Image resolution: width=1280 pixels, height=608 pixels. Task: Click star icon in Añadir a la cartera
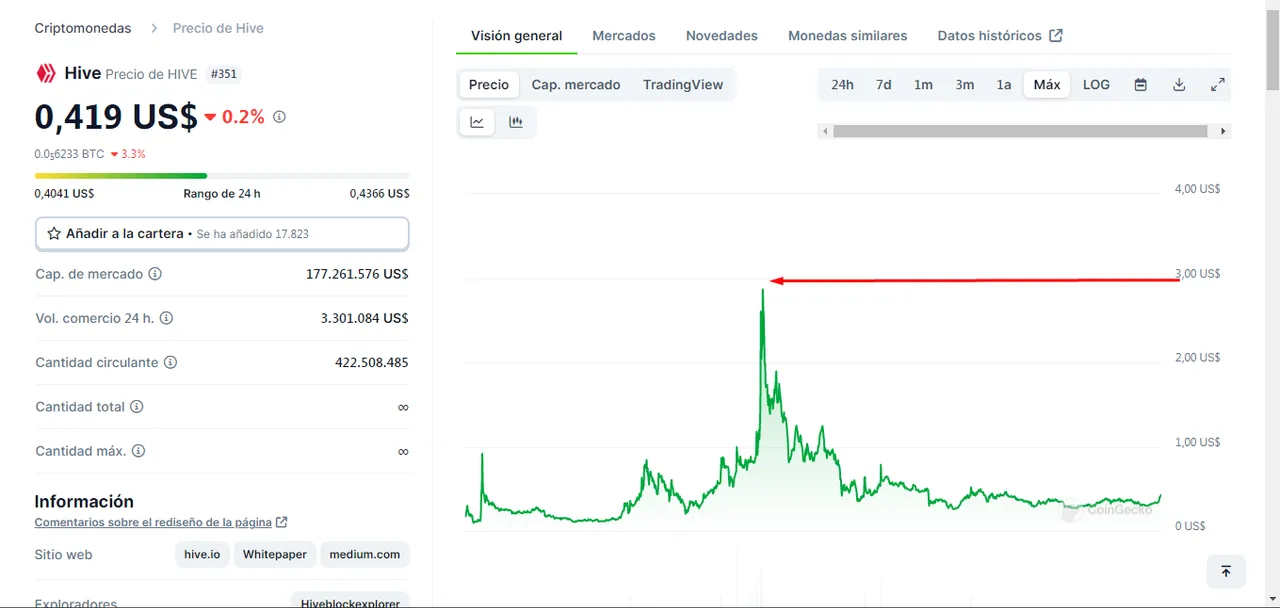54,233
